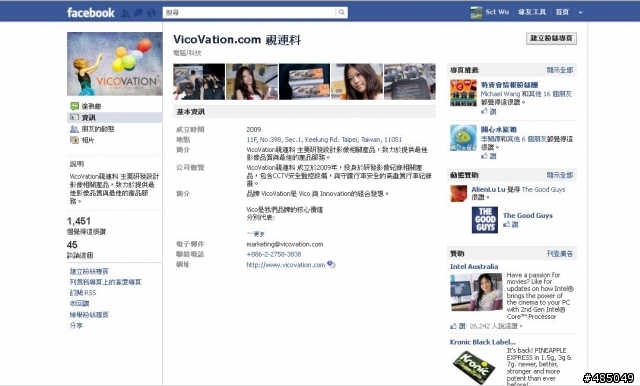The image size is (640, 386).
Task: Open fifth photo thumbnail in strip
Action: click(x=410, y=82)
